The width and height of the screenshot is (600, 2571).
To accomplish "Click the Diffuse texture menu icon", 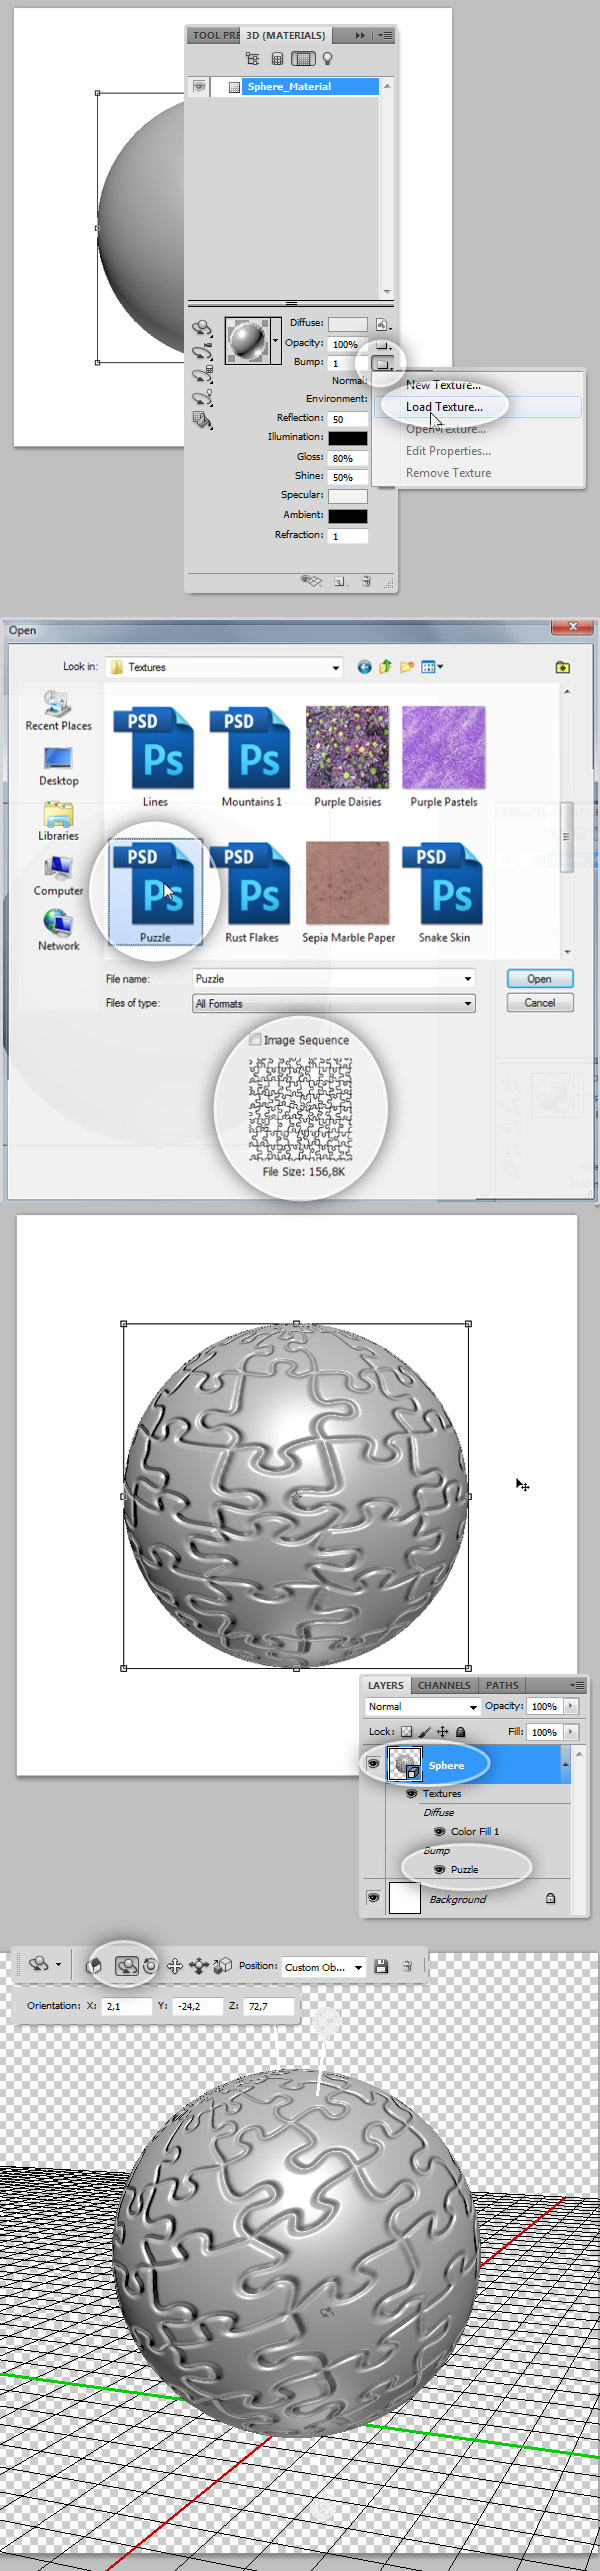I will click(x=381, y=324).
